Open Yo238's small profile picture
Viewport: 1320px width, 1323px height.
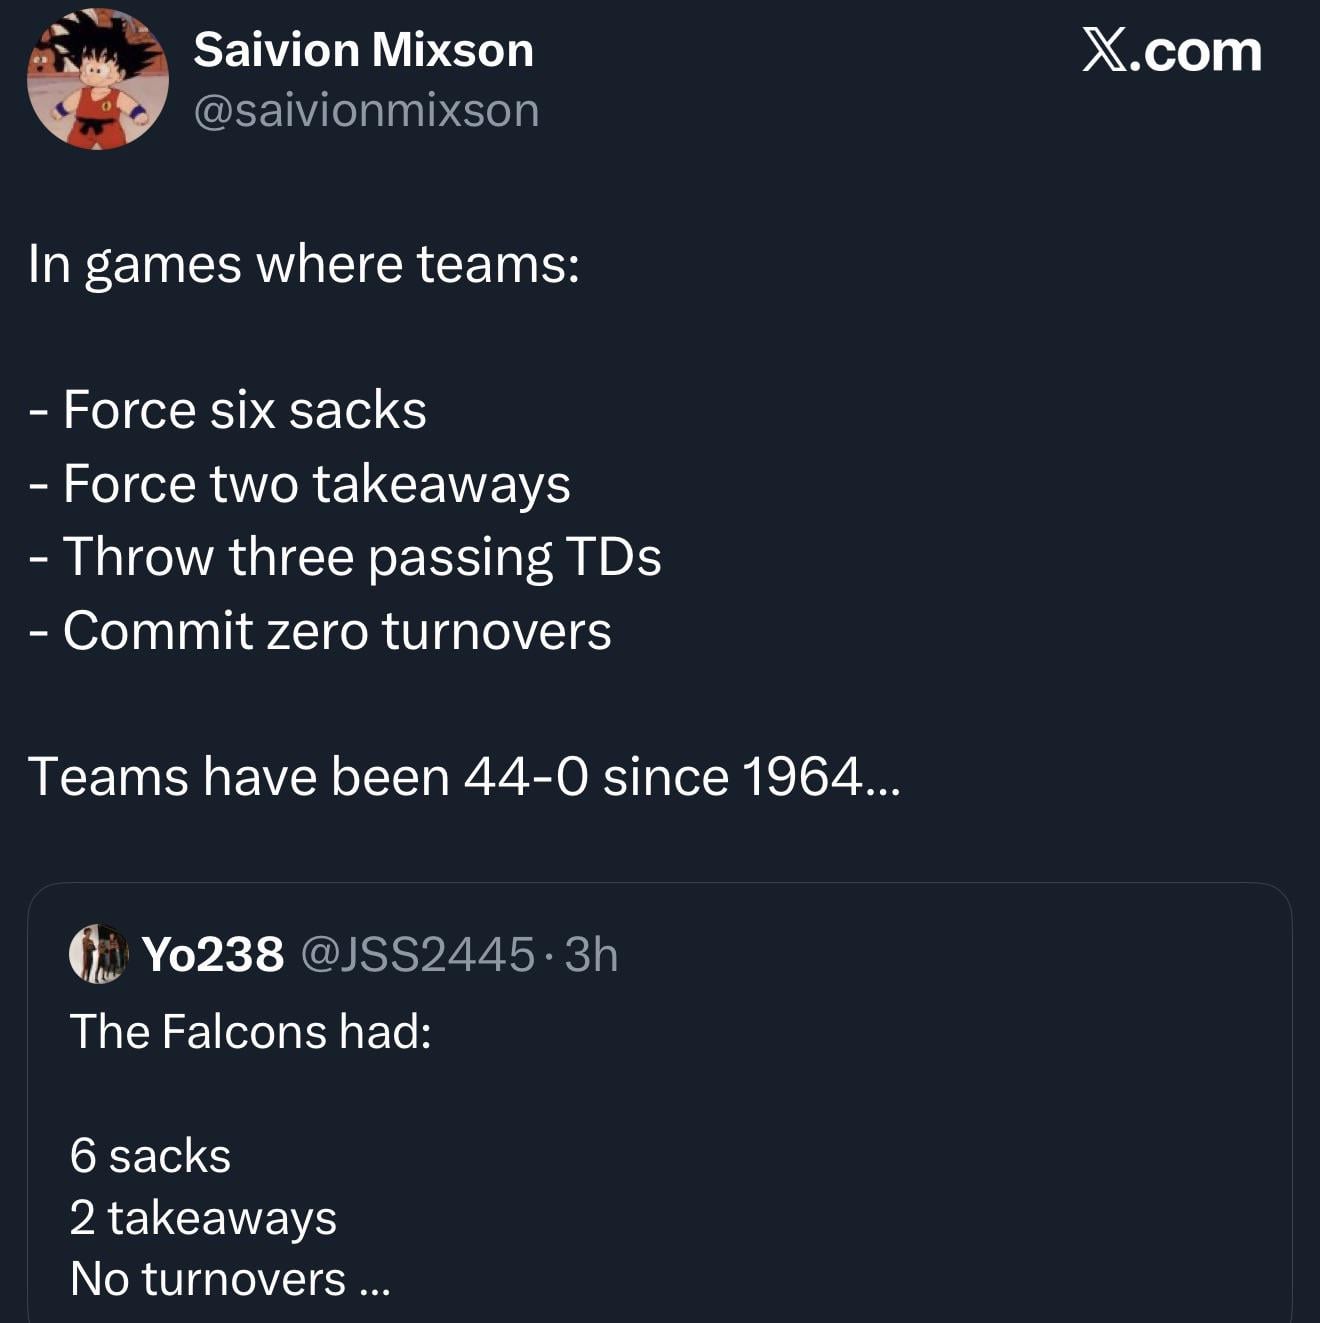(98, 953)
